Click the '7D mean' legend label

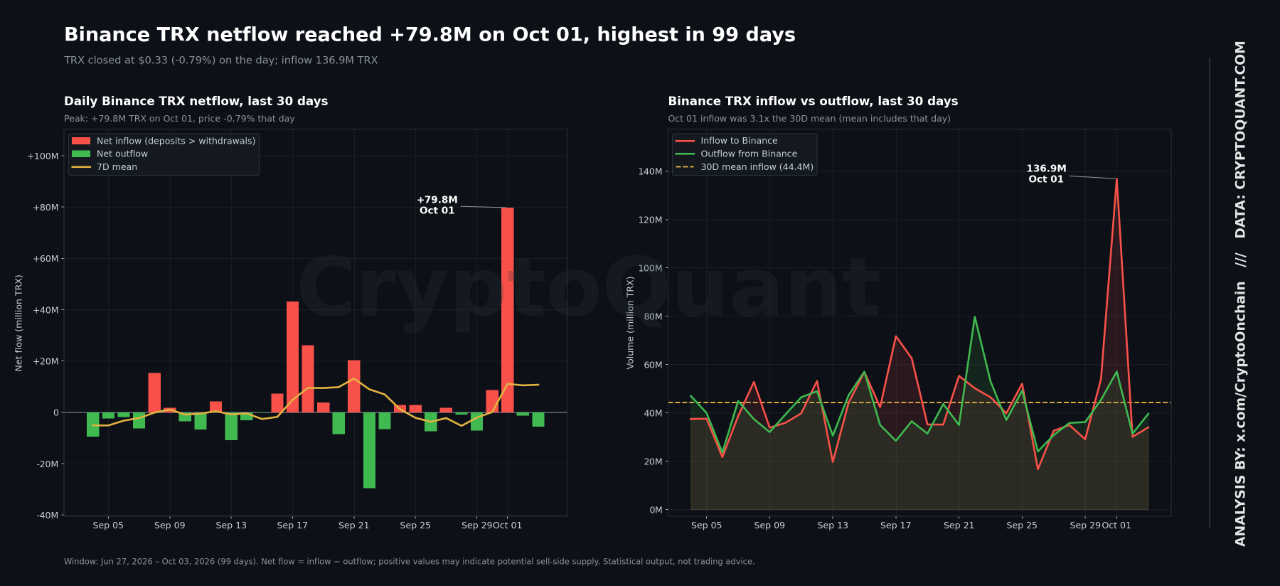[117, 167]
